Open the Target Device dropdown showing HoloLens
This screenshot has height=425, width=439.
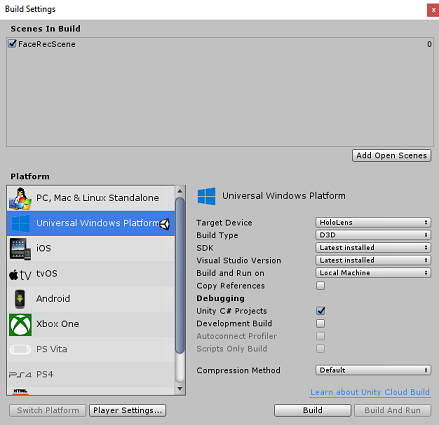pos(373,222)
